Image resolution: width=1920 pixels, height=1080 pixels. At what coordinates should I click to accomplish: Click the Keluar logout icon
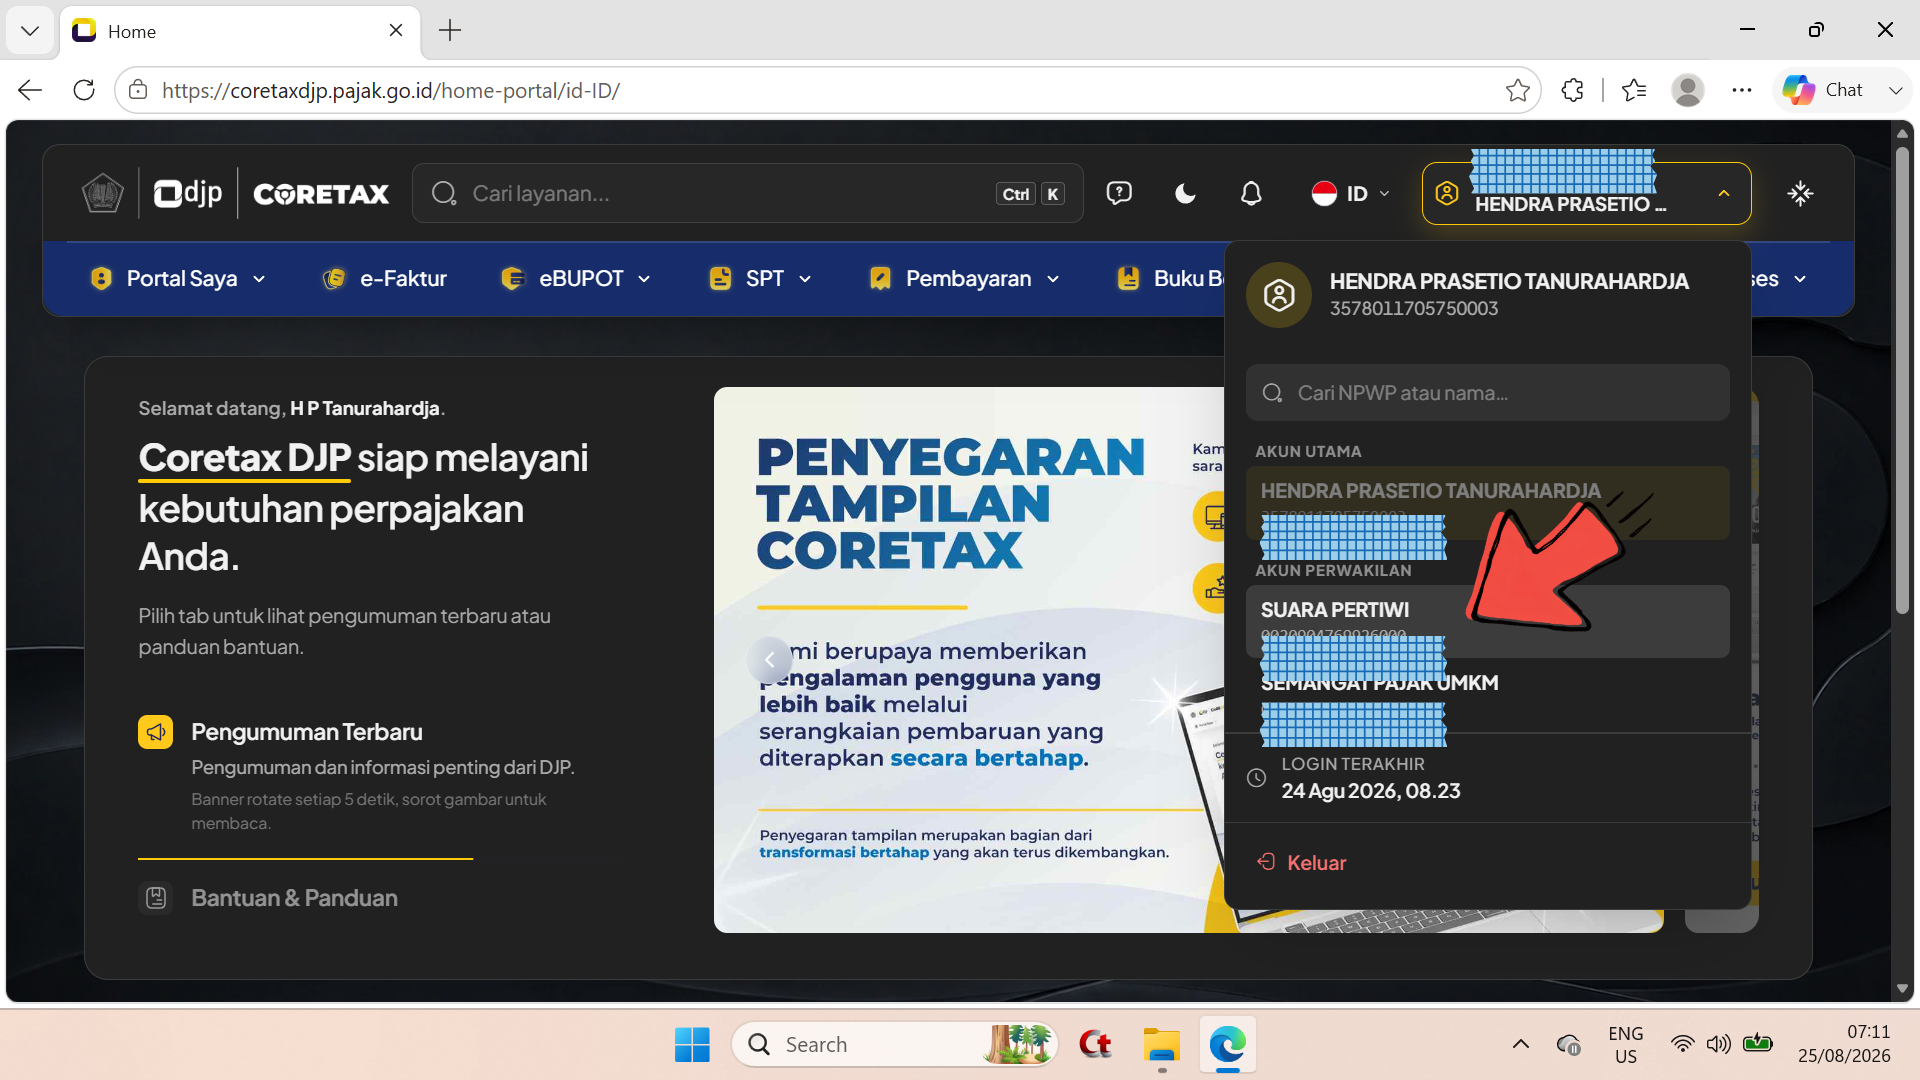[1266, 862]
